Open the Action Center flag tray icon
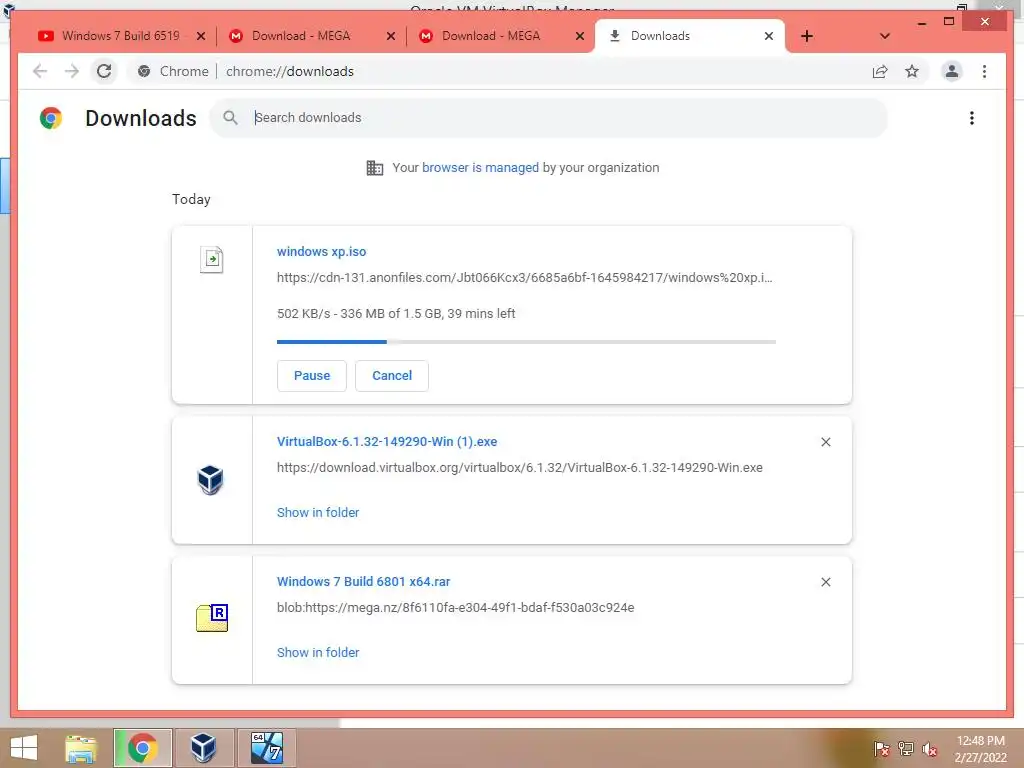The width and height of the screenshot is (1024, 768). coord(881,748)
